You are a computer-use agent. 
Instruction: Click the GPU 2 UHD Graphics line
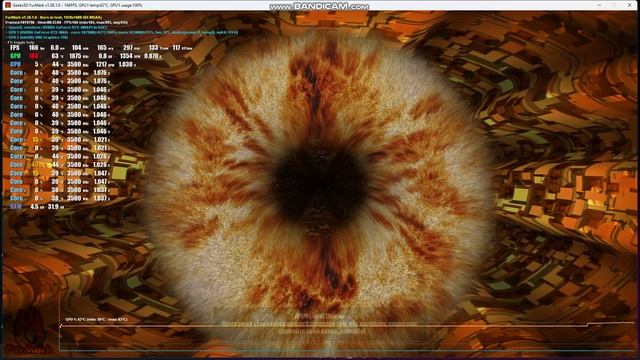[x=37, y=37]
